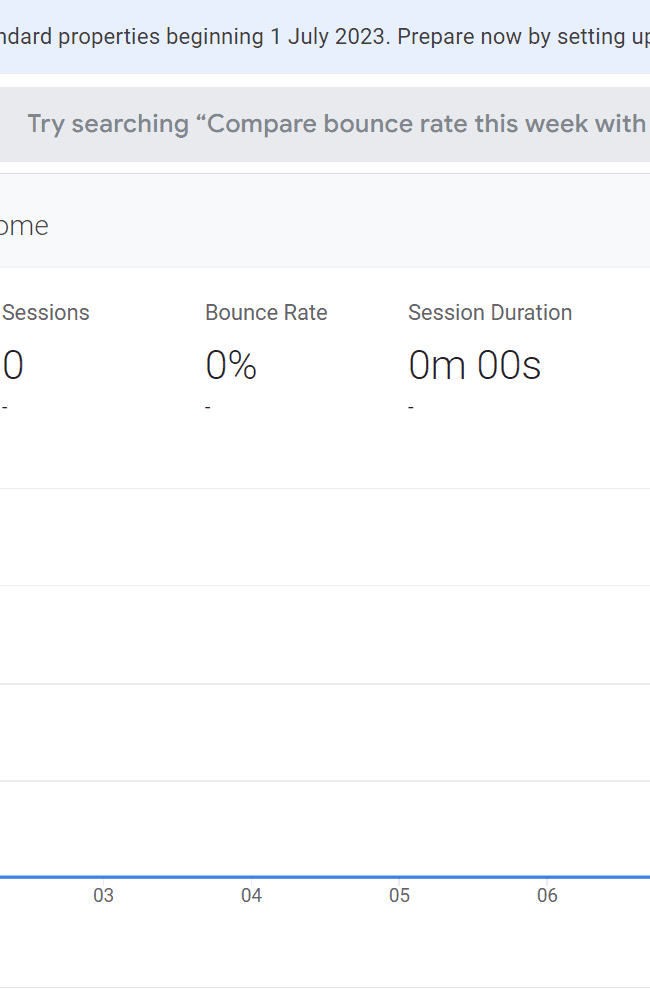The image size is (650, 989).
Task: Click the blue chart line above the 04 label
Action: point(251,877)
